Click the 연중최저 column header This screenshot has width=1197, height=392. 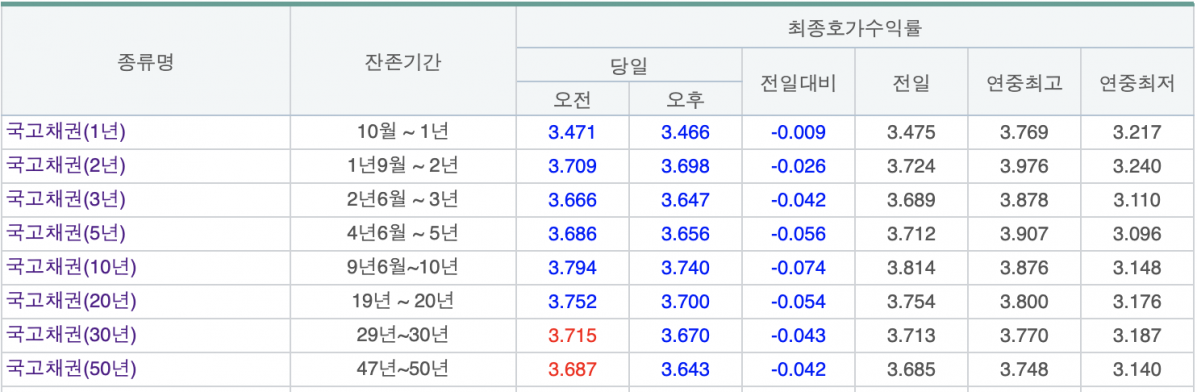click(x=1137, y=83)
